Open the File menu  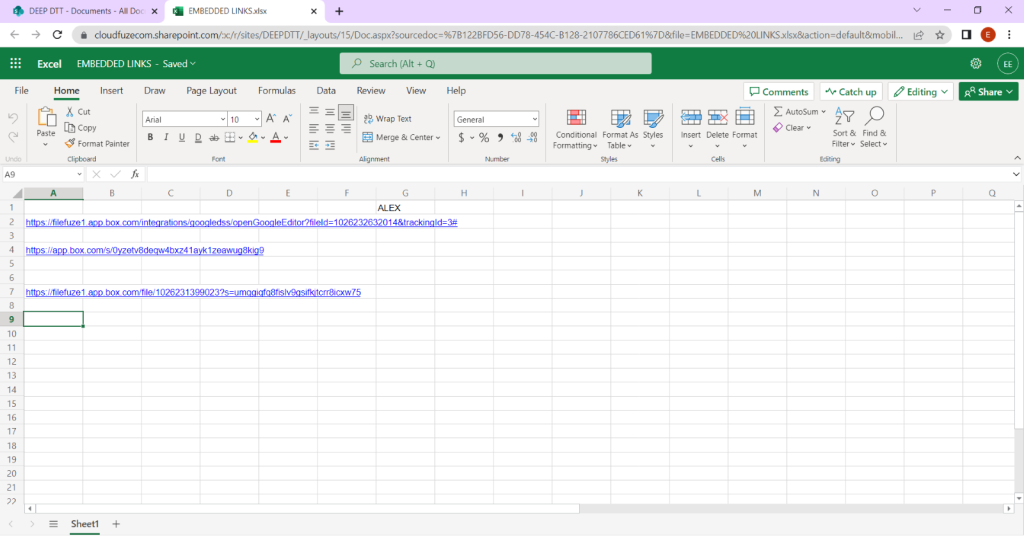(x=22, y=91)
